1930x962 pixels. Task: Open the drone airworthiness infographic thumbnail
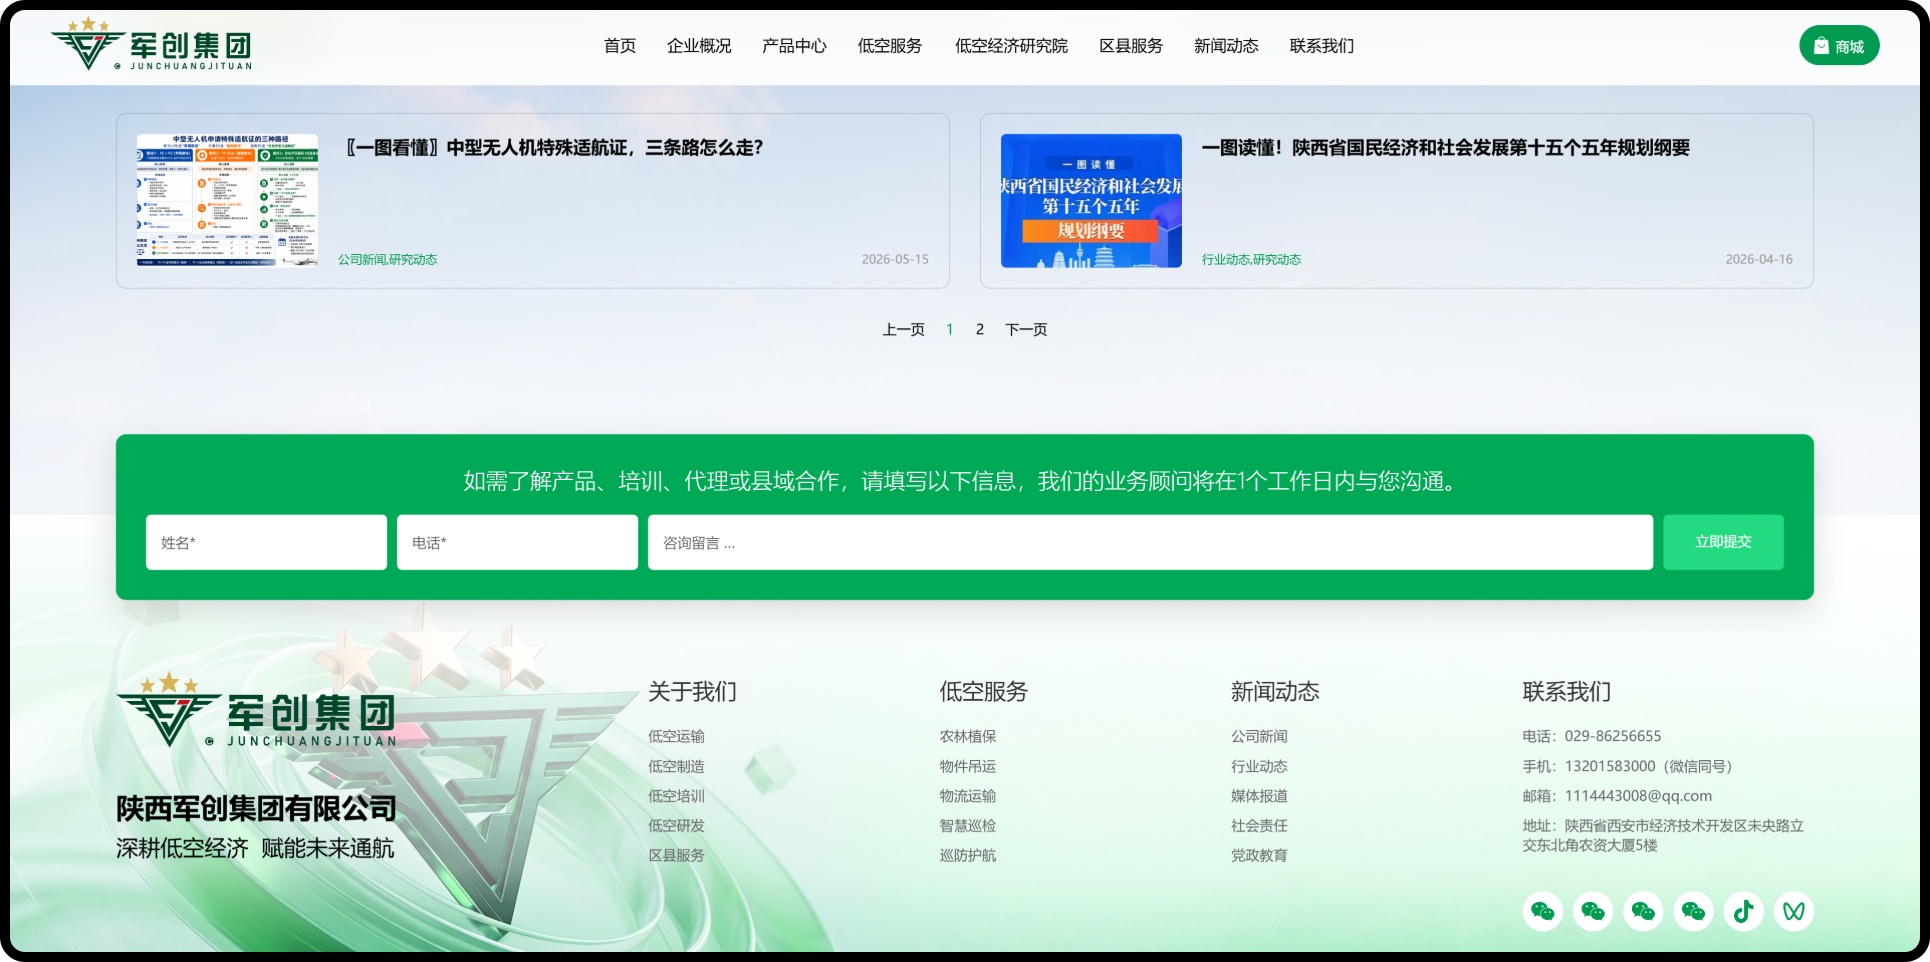[x=227, y=200]
